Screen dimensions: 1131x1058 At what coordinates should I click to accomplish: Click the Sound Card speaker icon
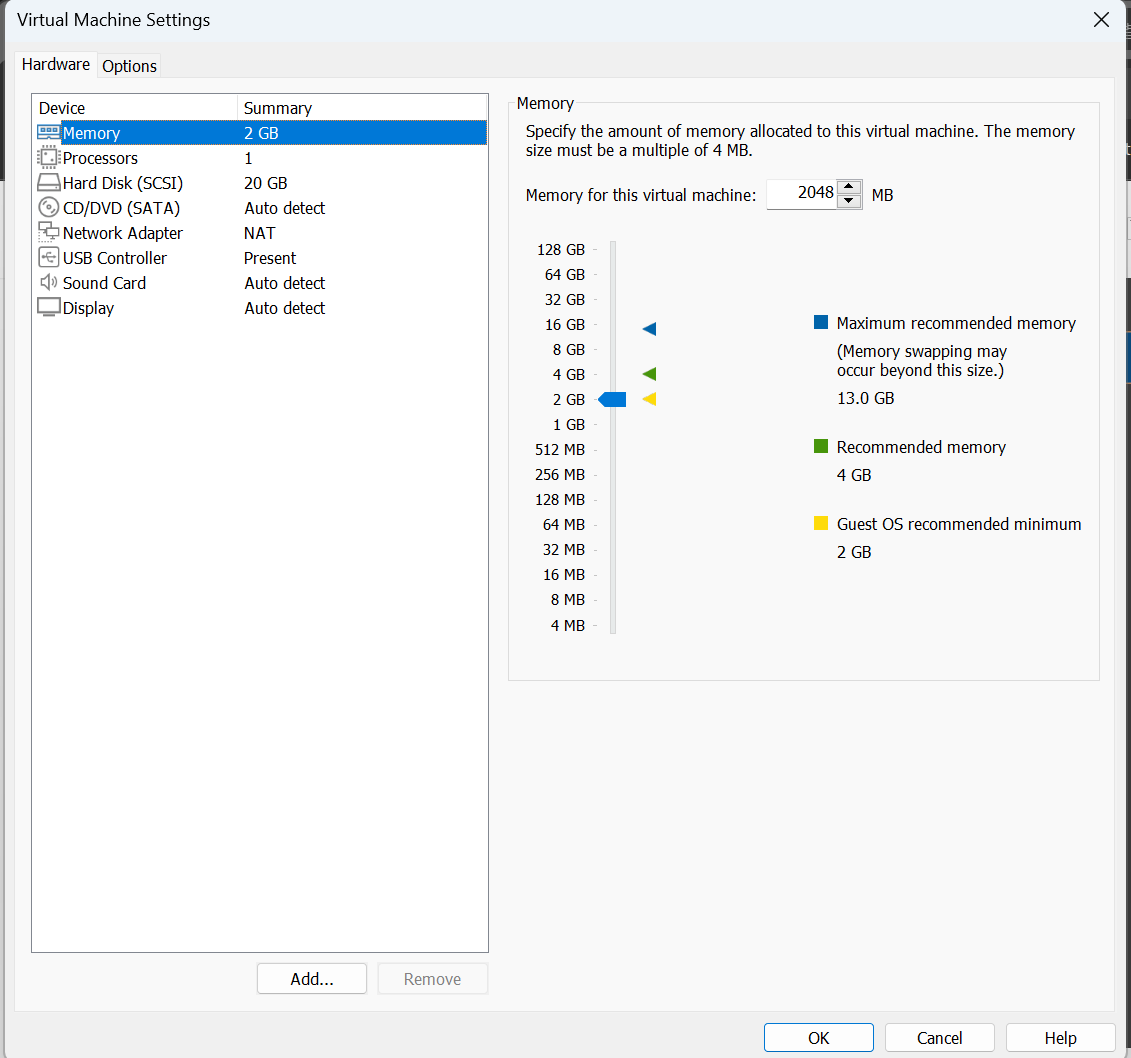[48, 282]
